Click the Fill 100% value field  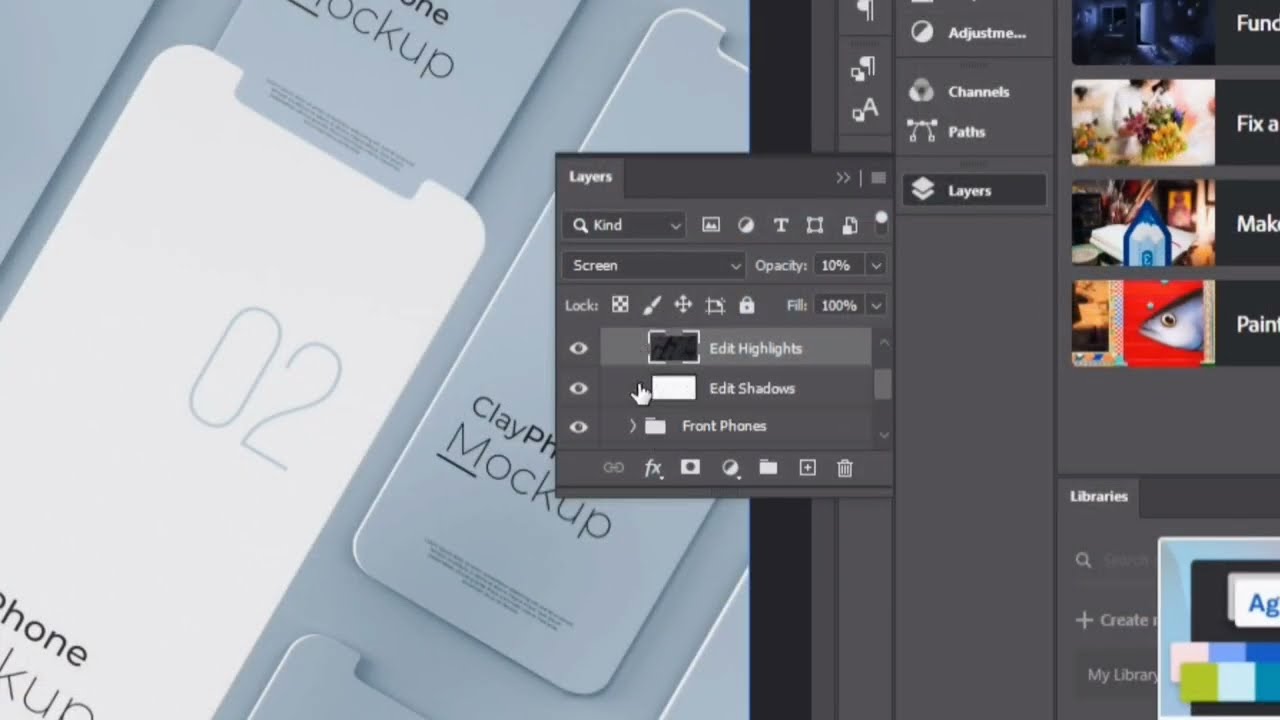point(838,305)
